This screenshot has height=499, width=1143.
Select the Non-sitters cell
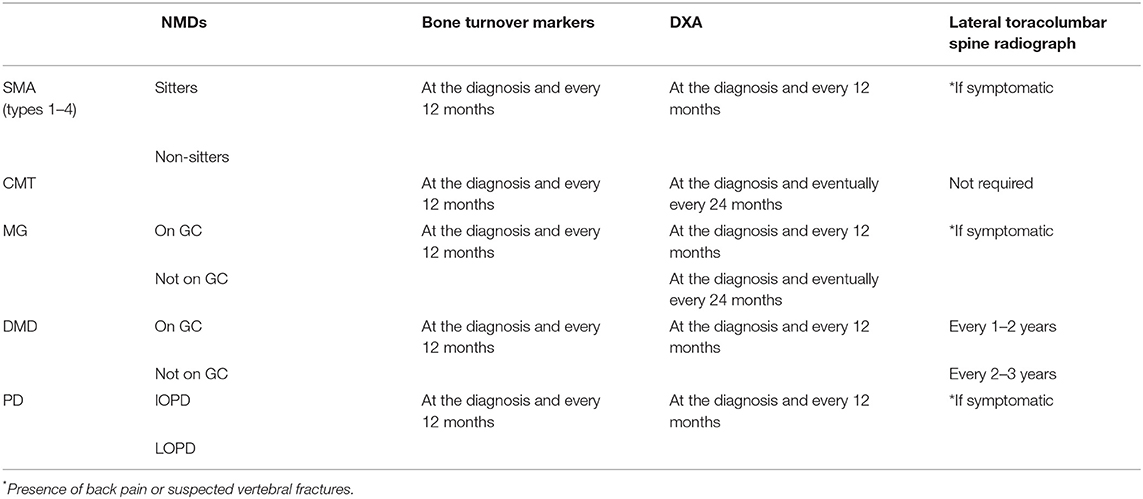[190, 157]
